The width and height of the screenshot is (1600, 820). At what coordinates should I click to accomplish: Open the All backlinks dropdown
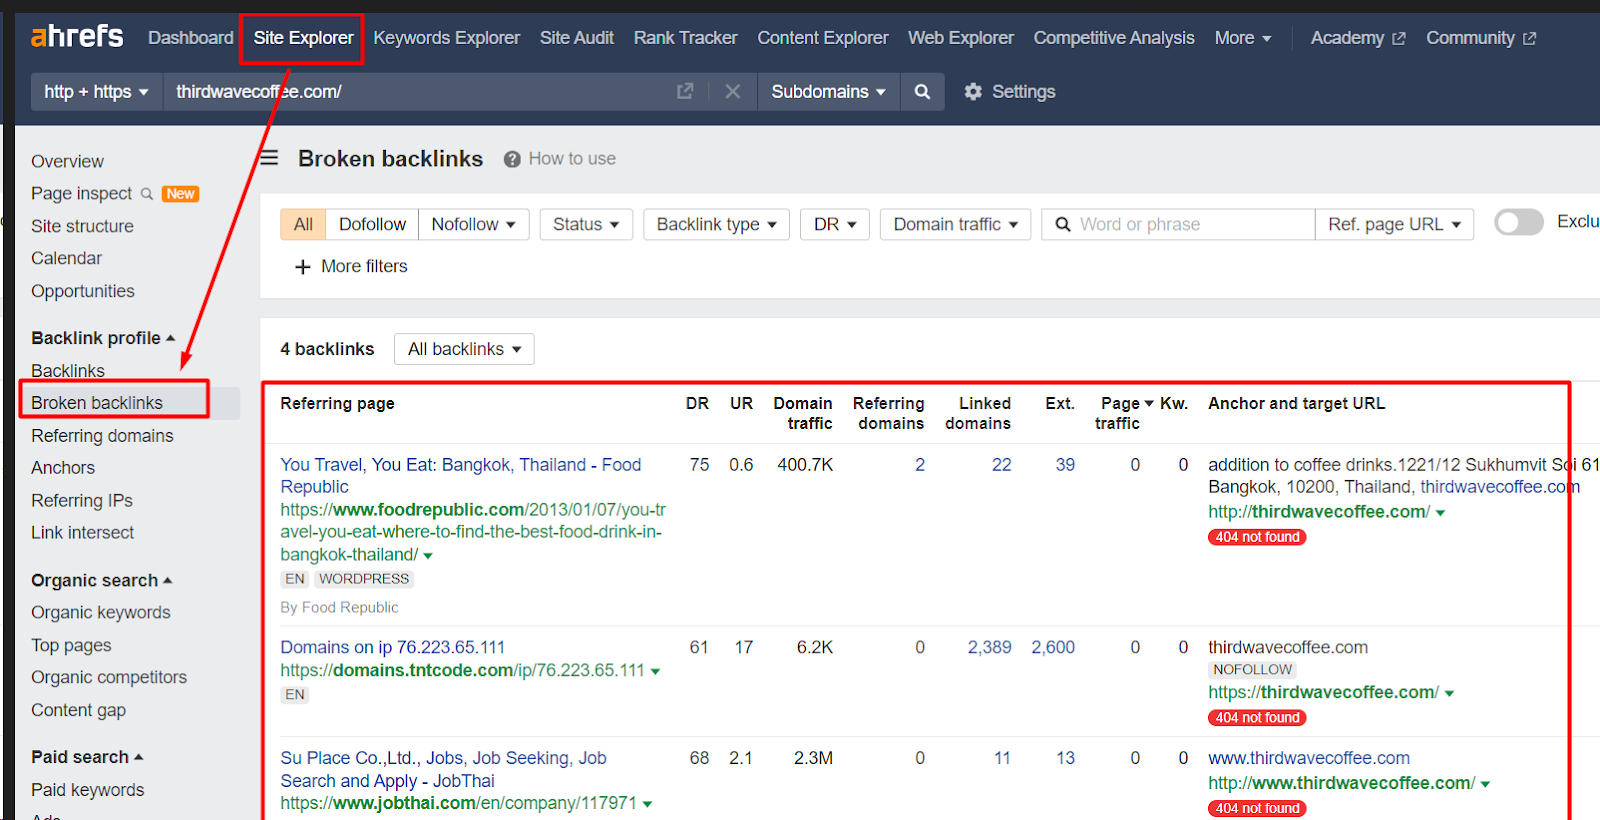464,349
